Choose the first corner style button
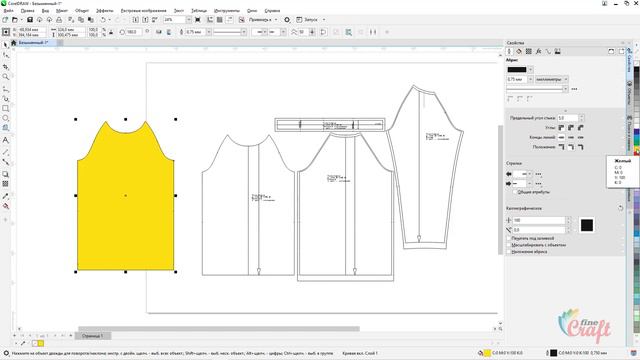The image size is (640, 360). 561,128
